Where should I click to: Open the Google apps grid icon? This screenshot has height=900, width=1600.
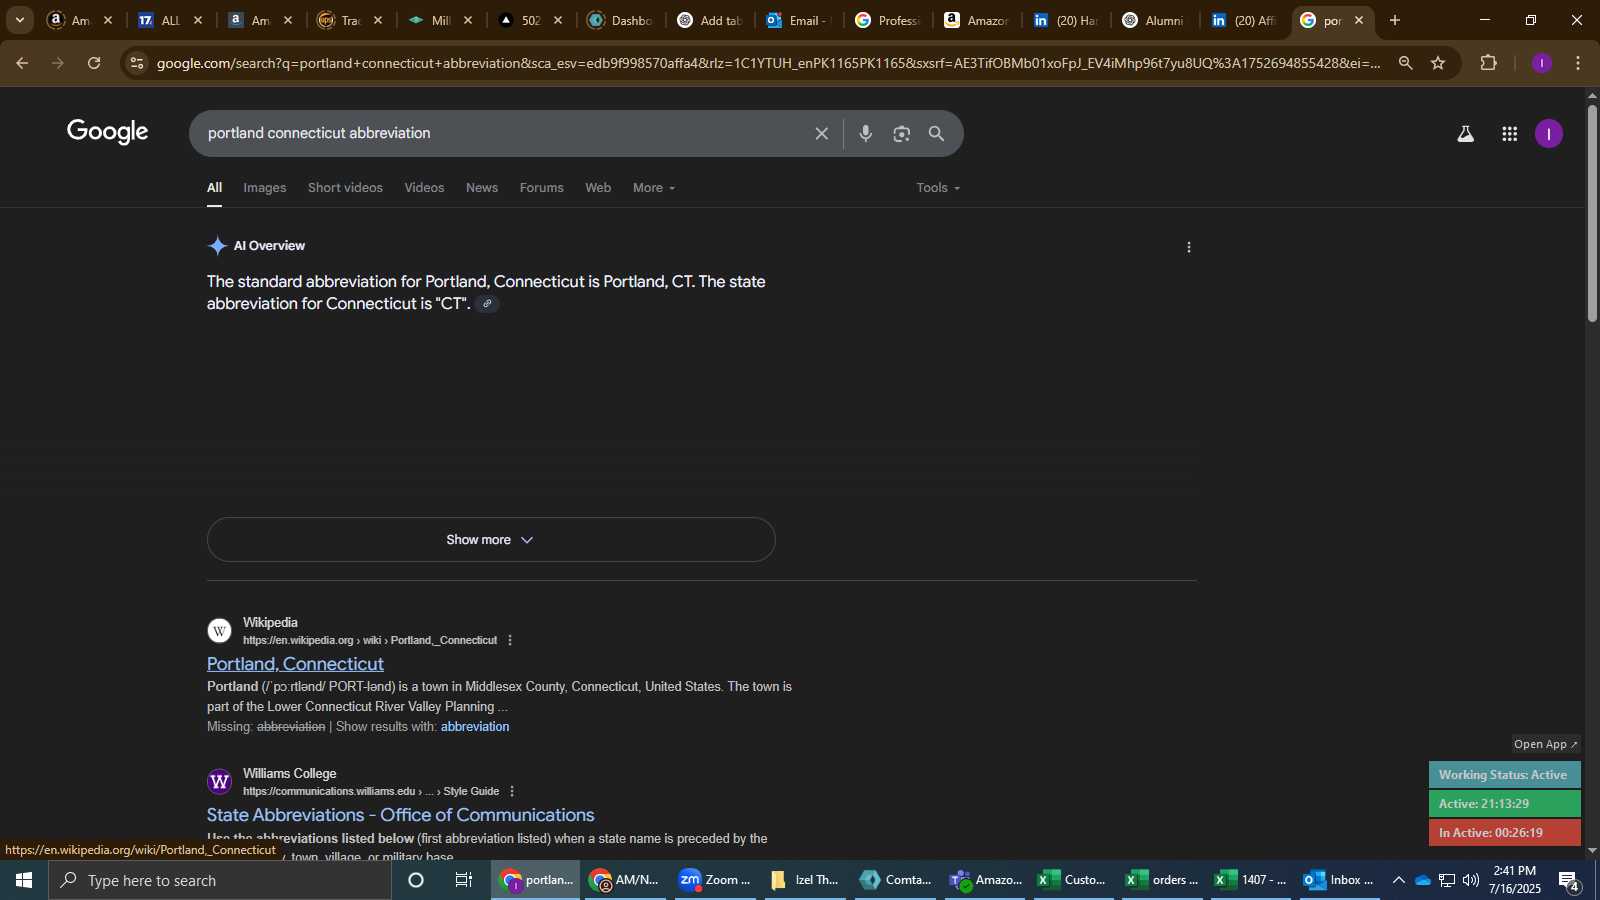pyautogui.click(x=1510, y=134)
